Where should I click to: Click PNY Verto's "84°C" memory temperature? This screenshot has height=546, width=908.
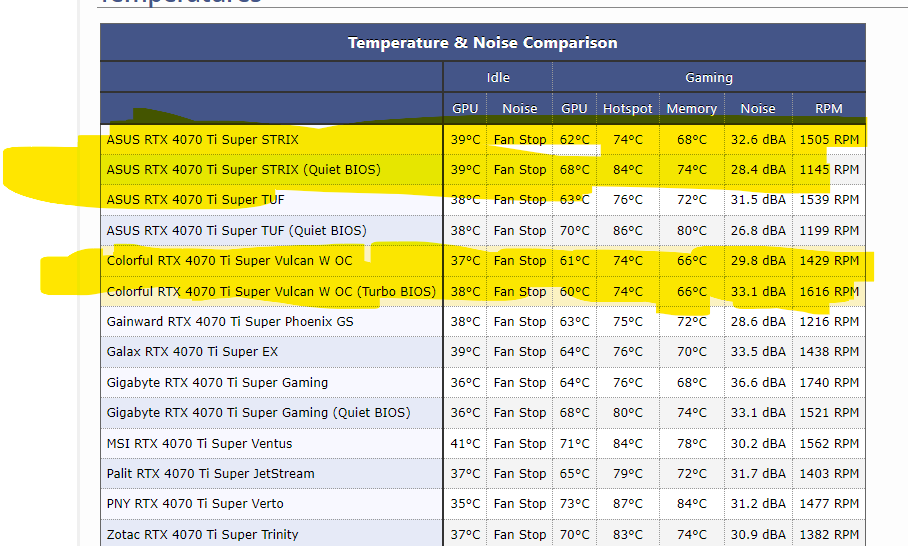pyautogui.click(x=692, y=504)
